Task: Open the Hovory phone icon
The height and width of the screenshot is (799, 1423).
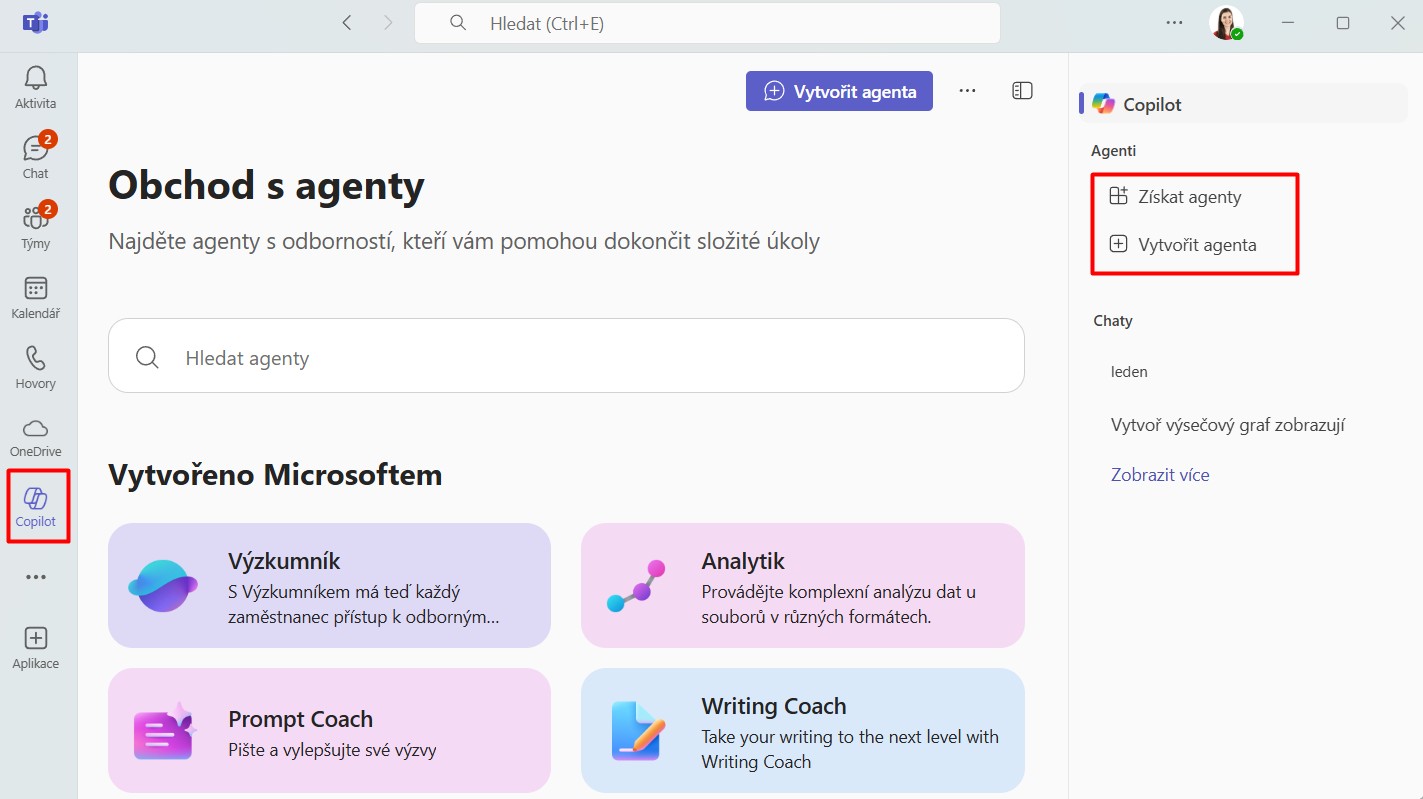Action: click(36, 367)
